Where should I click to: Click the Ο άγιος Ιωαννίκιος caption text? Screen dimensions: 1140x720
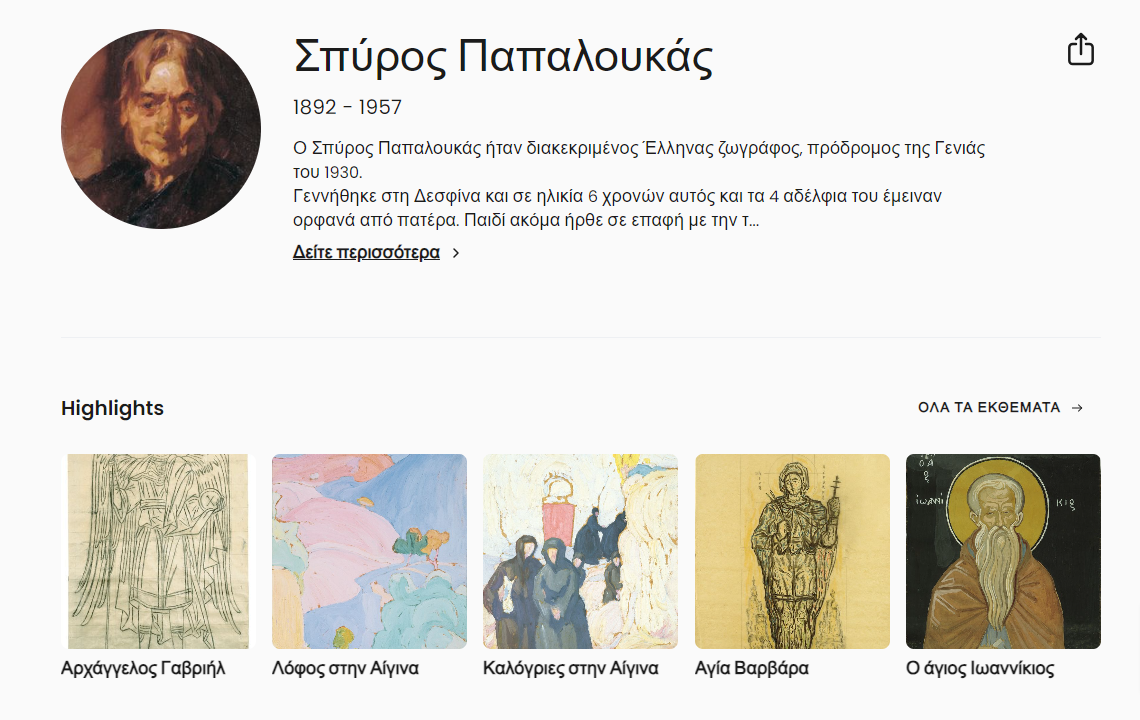click(980, 668)
